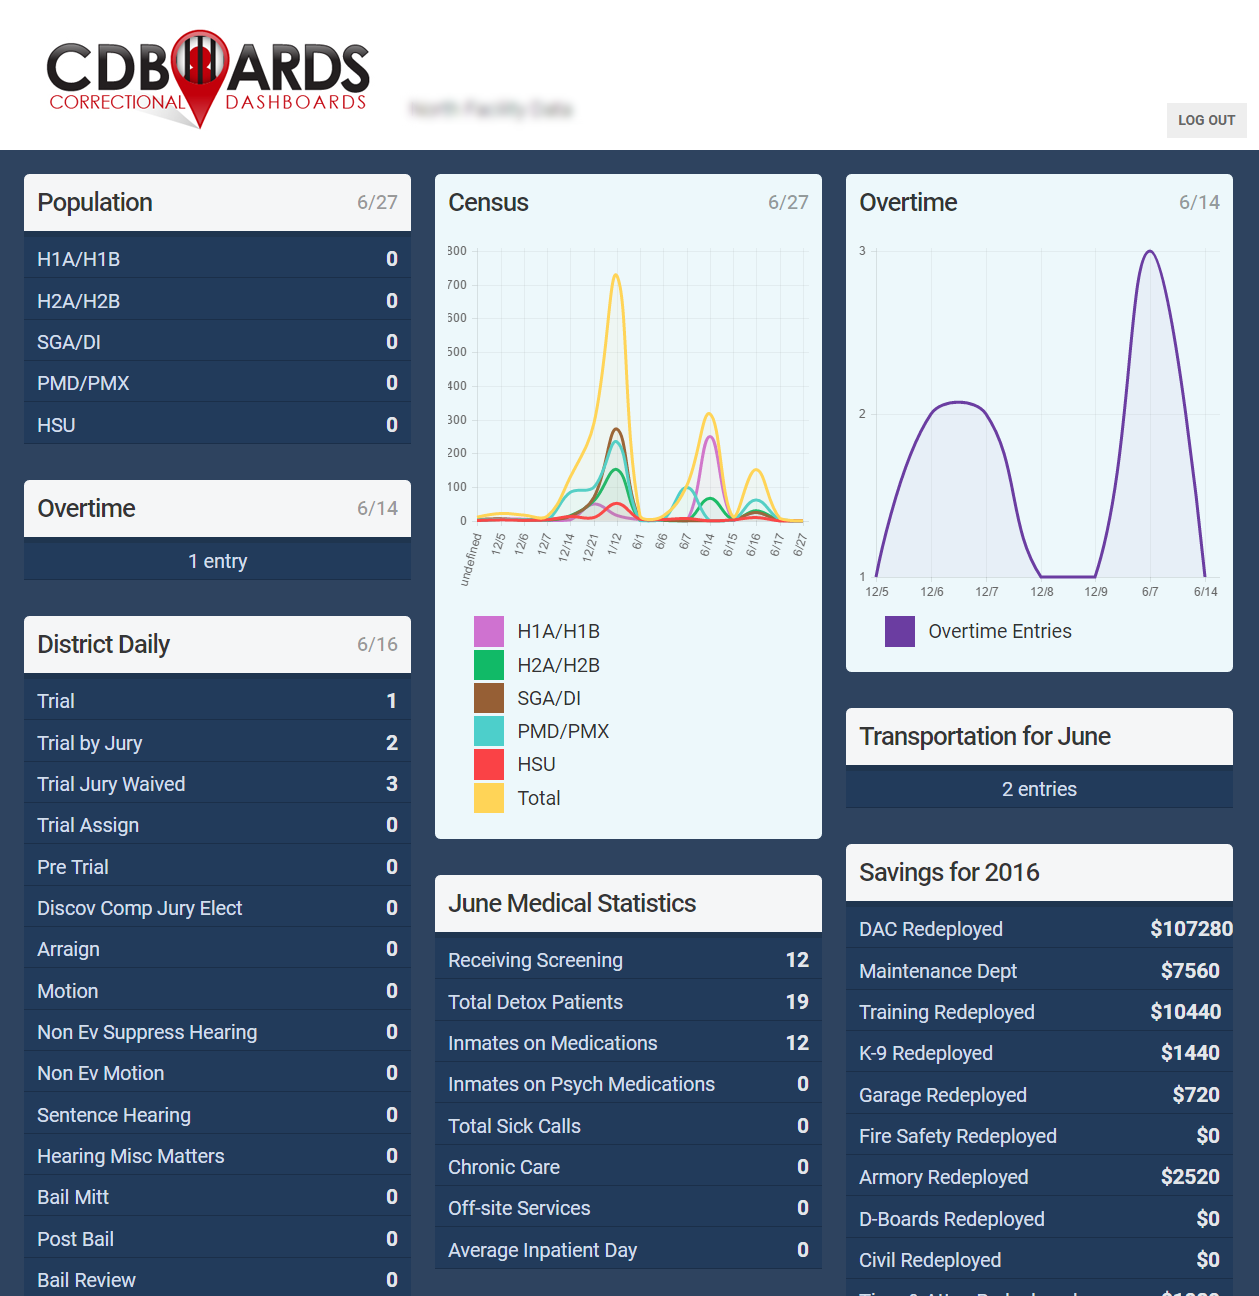Screen dimensions: 1259x1296
Task: Open Transportation 2 entries link
Action: (x=1039, y=789)
